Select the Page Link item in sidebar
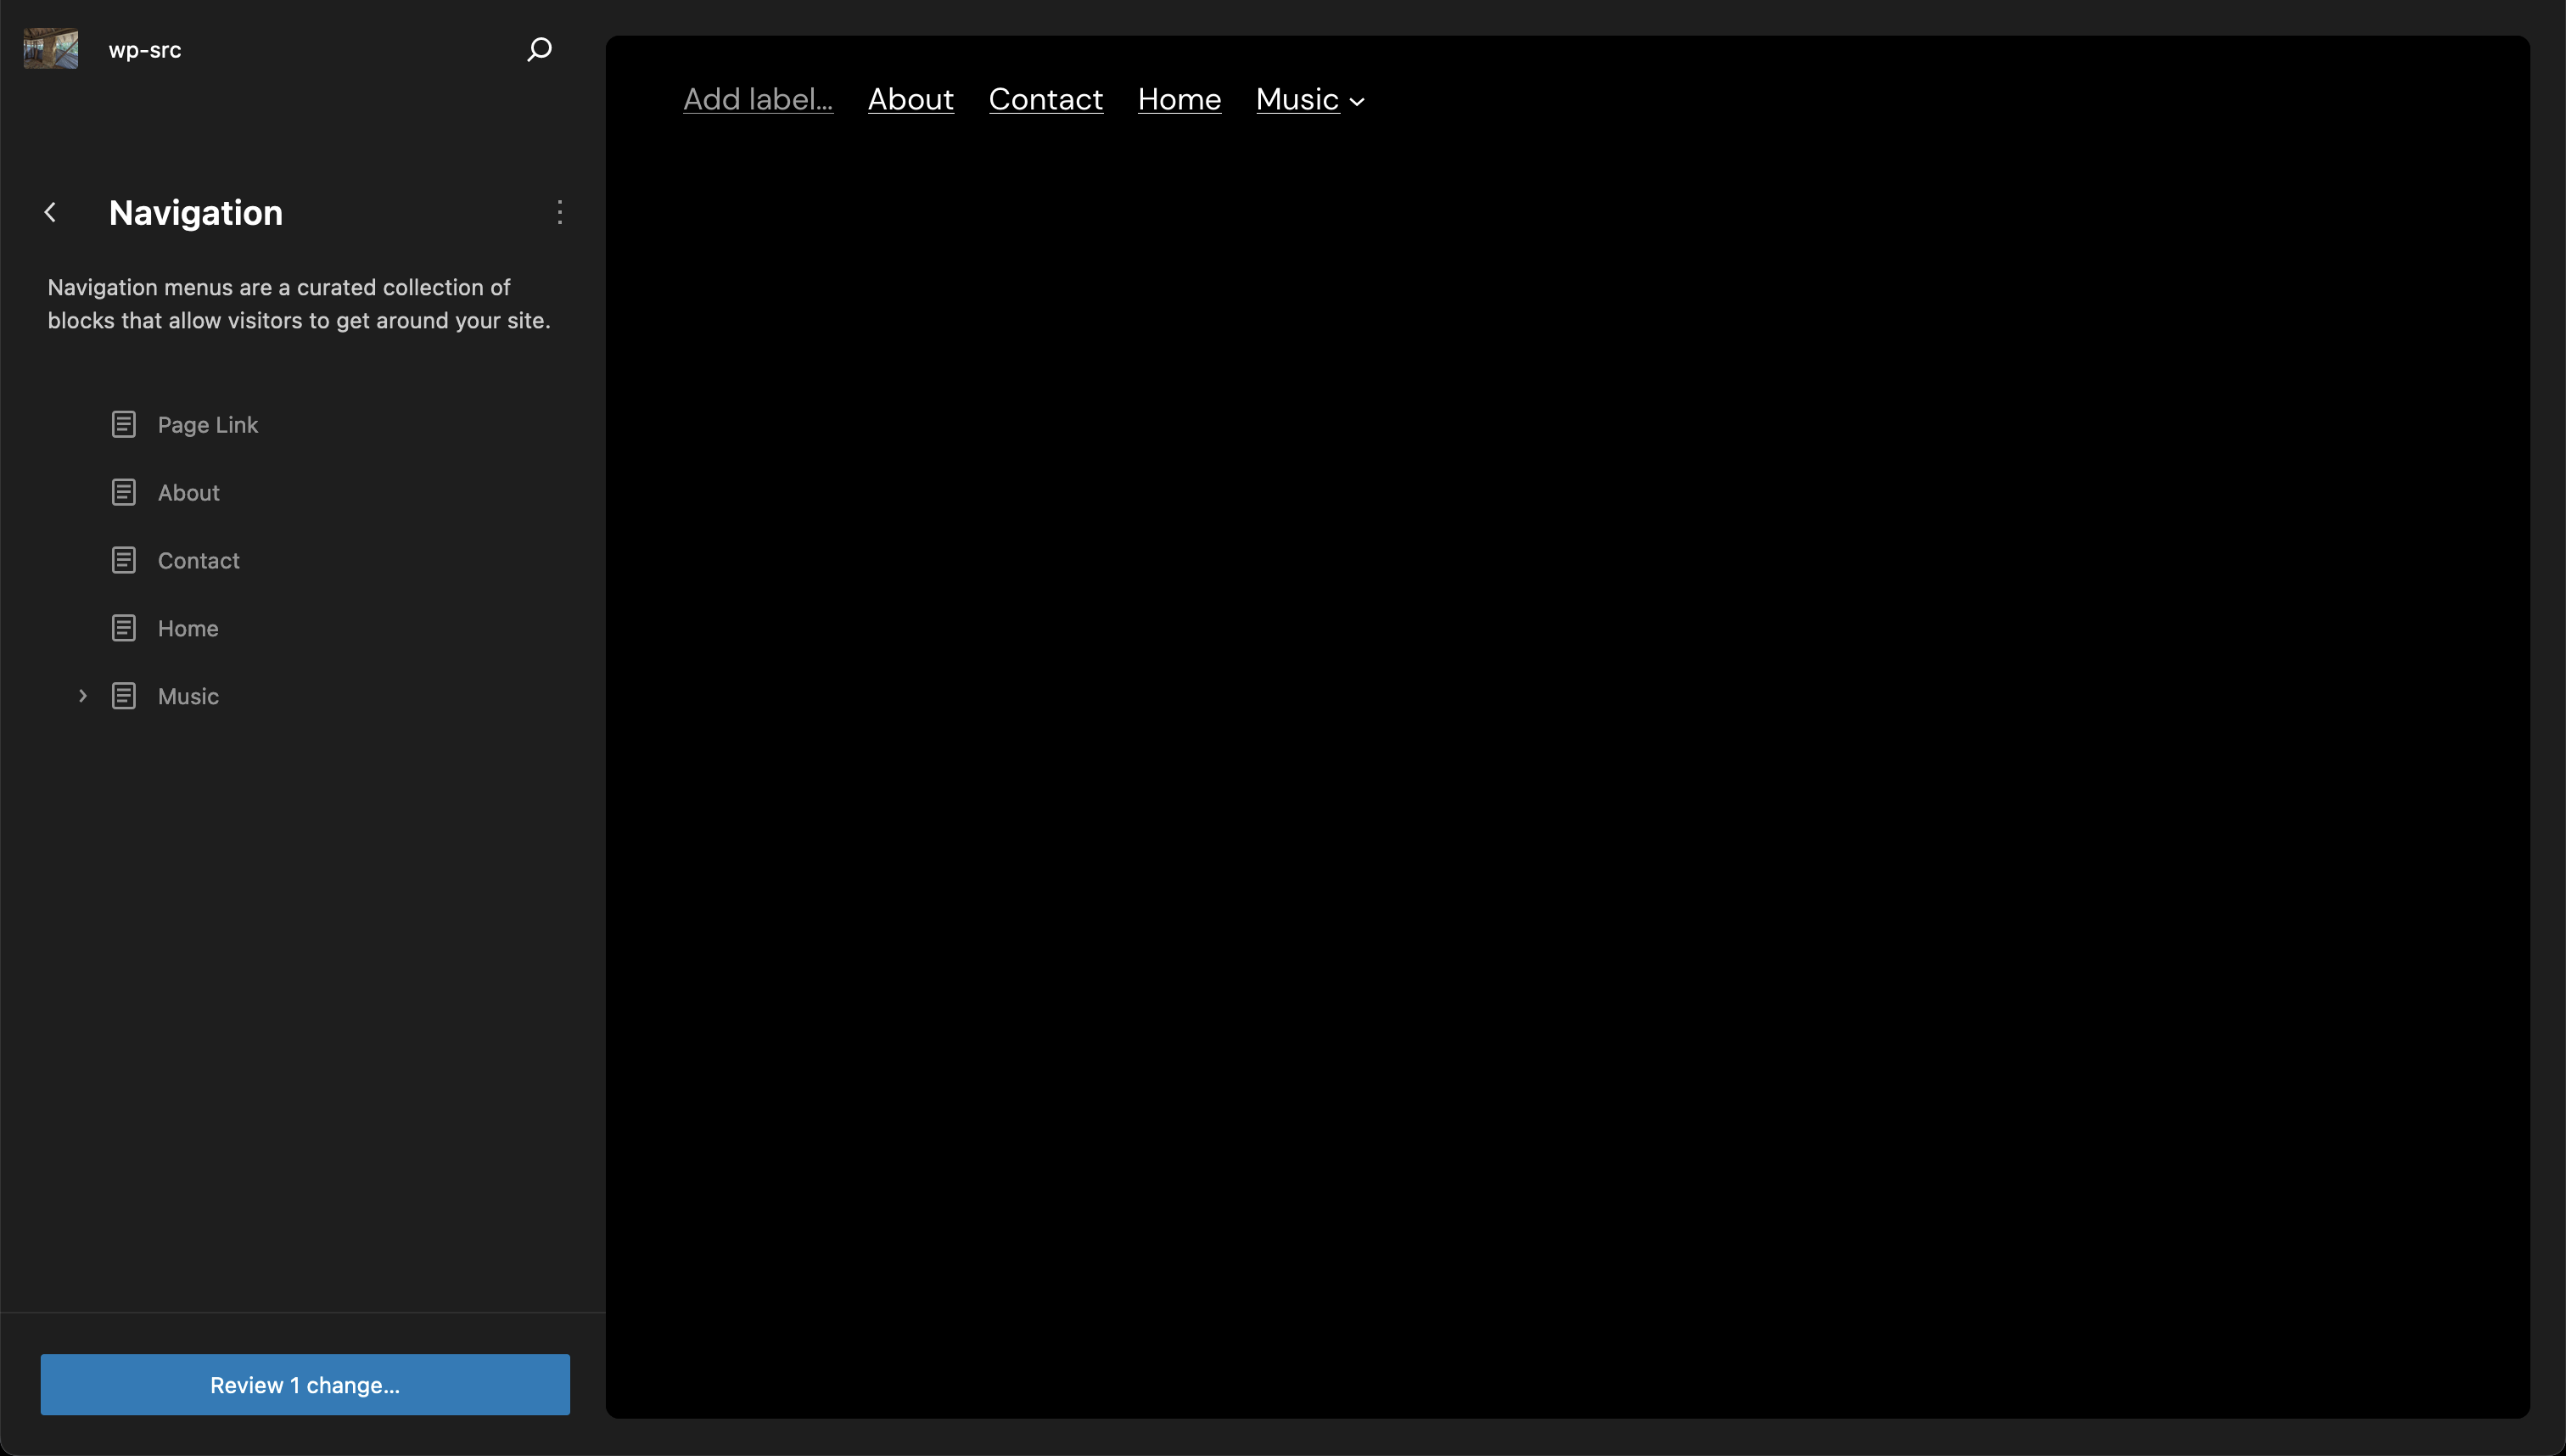Screen dimensions: 2566x1456 (208, 424)
